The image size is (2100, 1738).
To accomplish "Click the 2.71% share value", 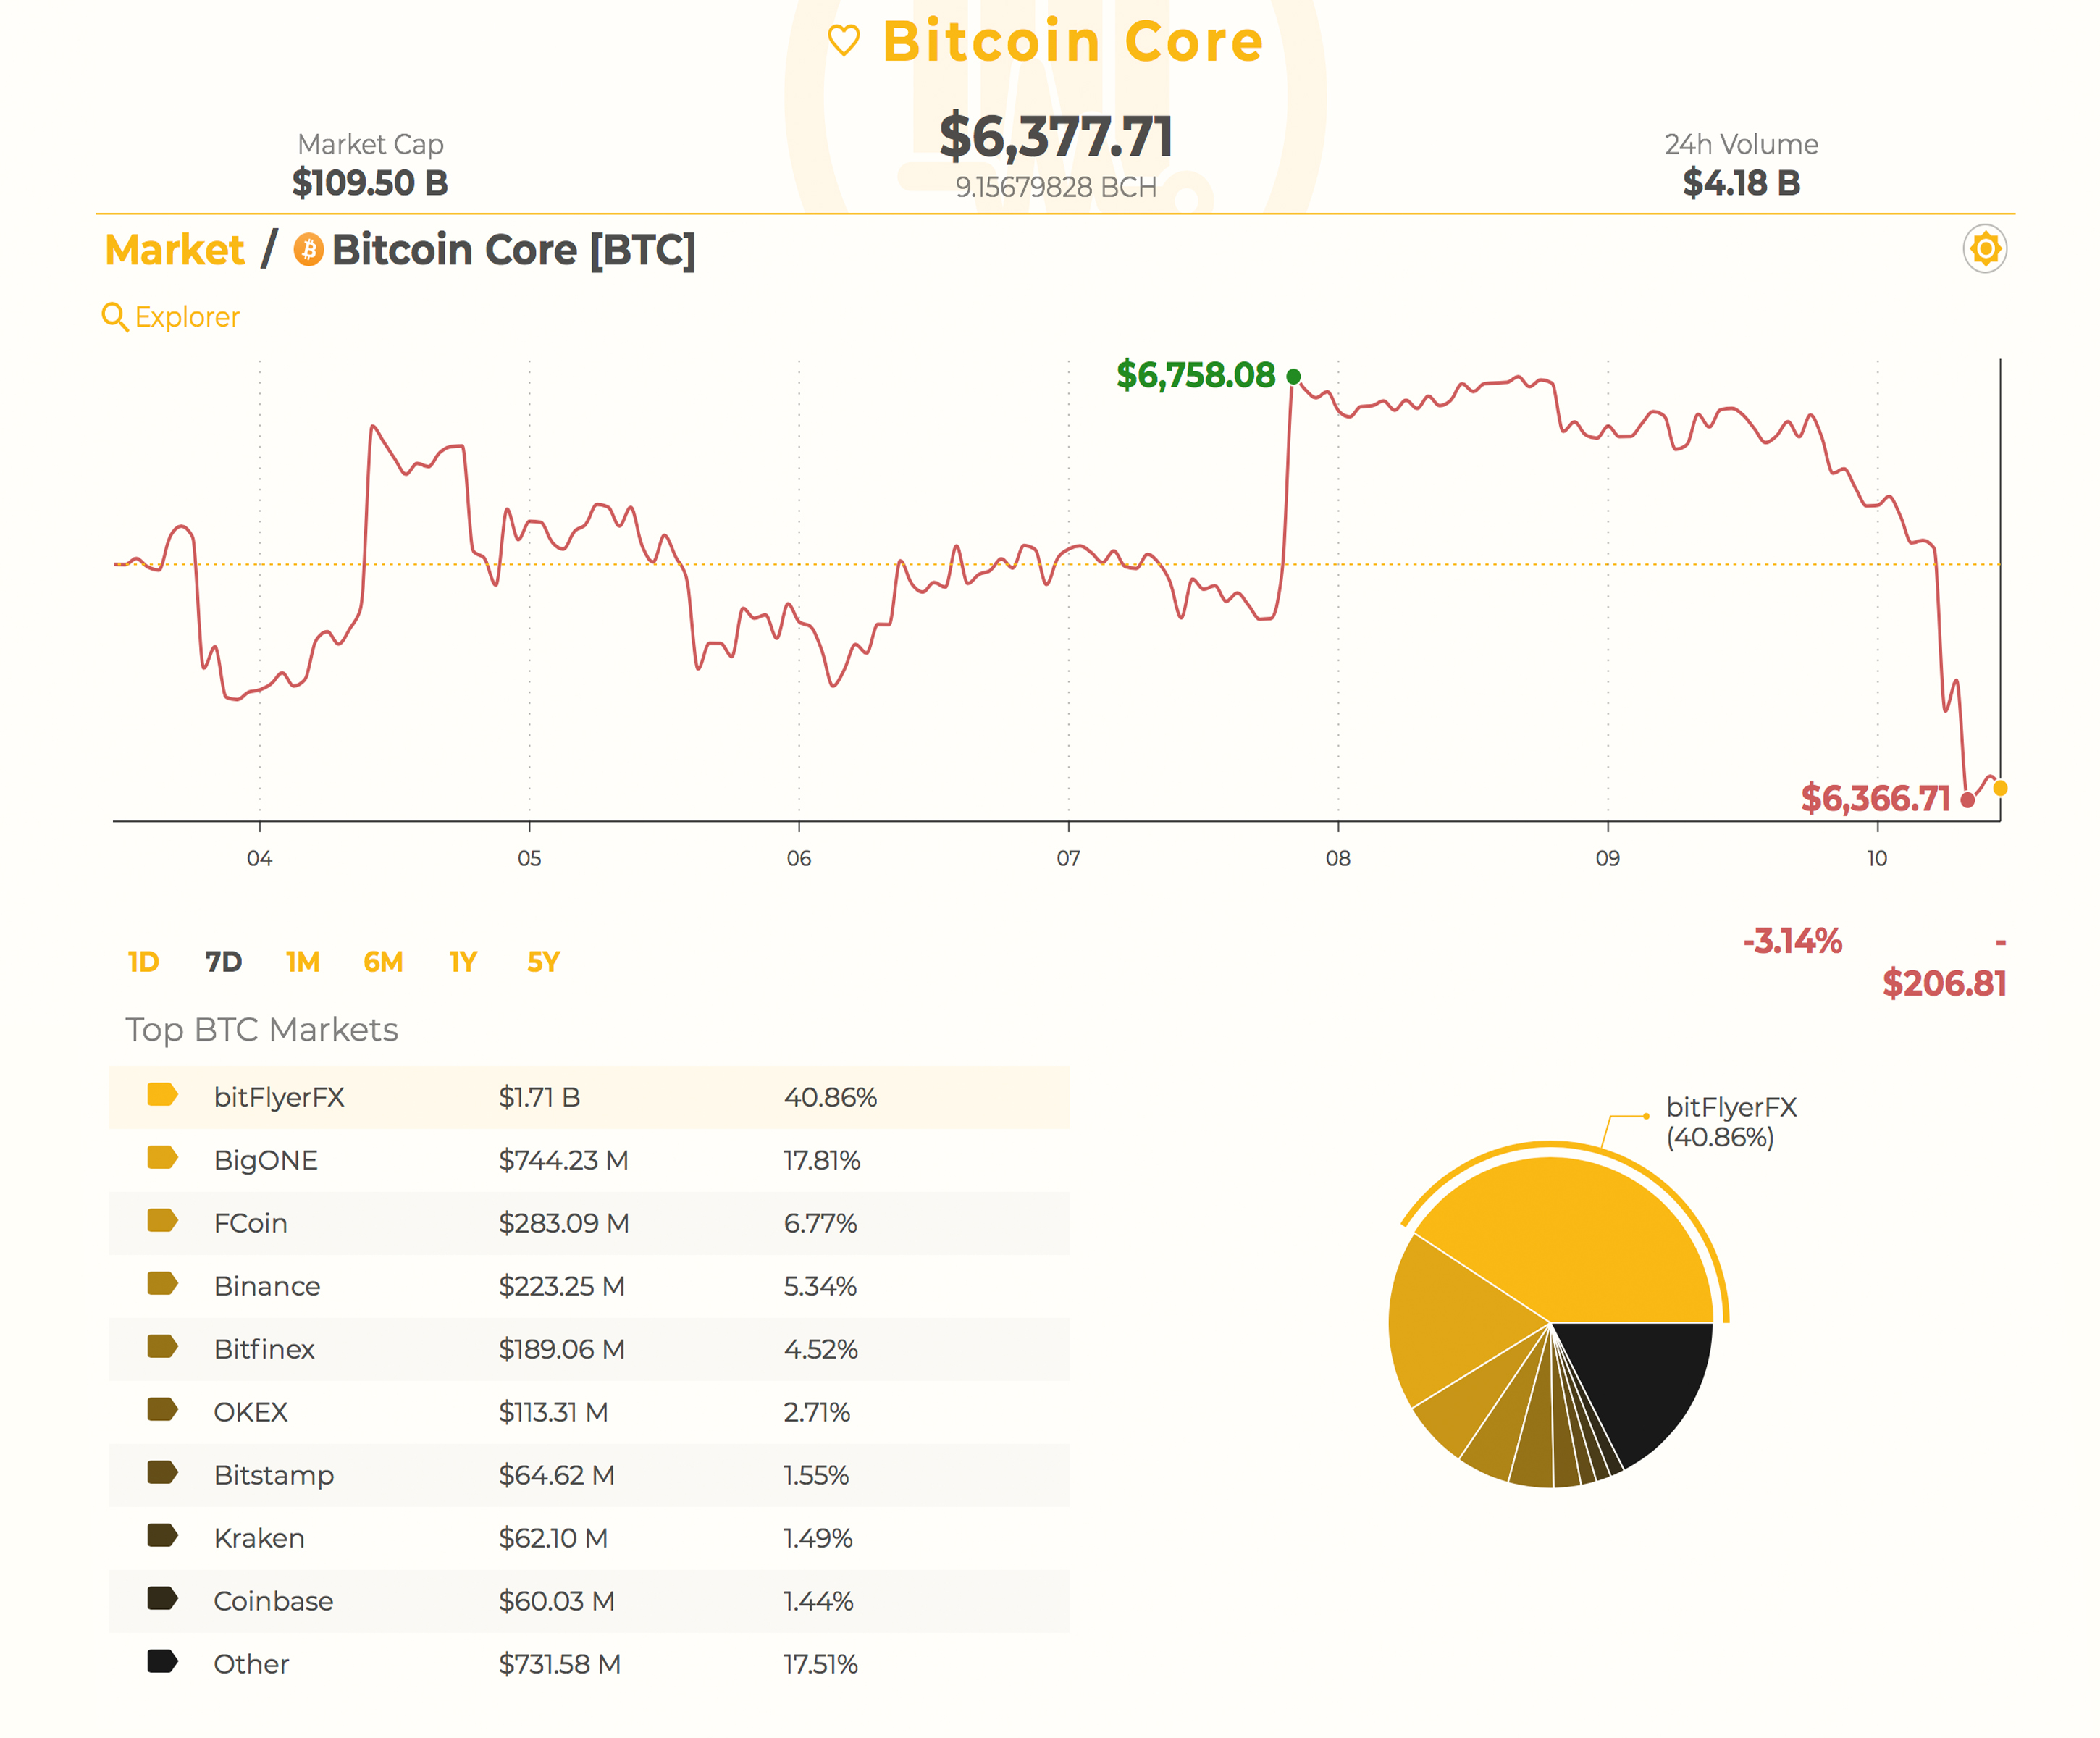I will (817, 1413).
